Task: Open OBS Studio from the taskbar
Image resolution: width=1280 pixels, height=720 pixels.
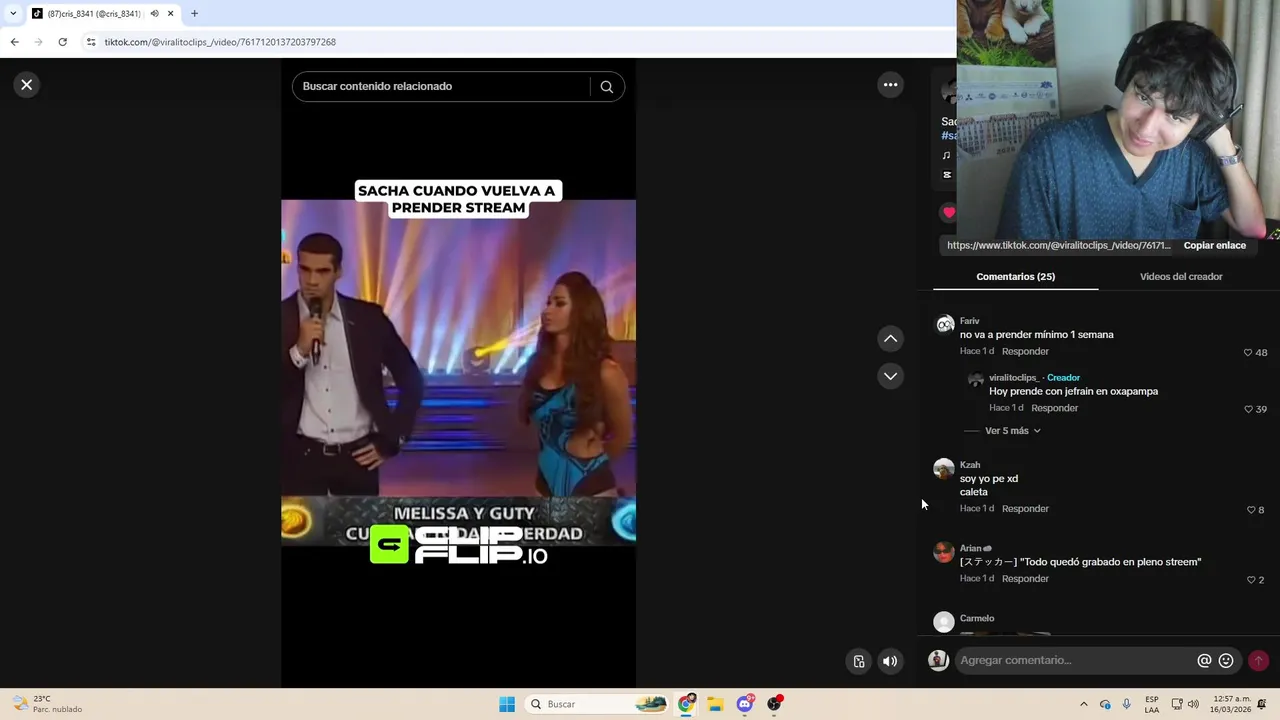Action: click(x=774, y=704)
